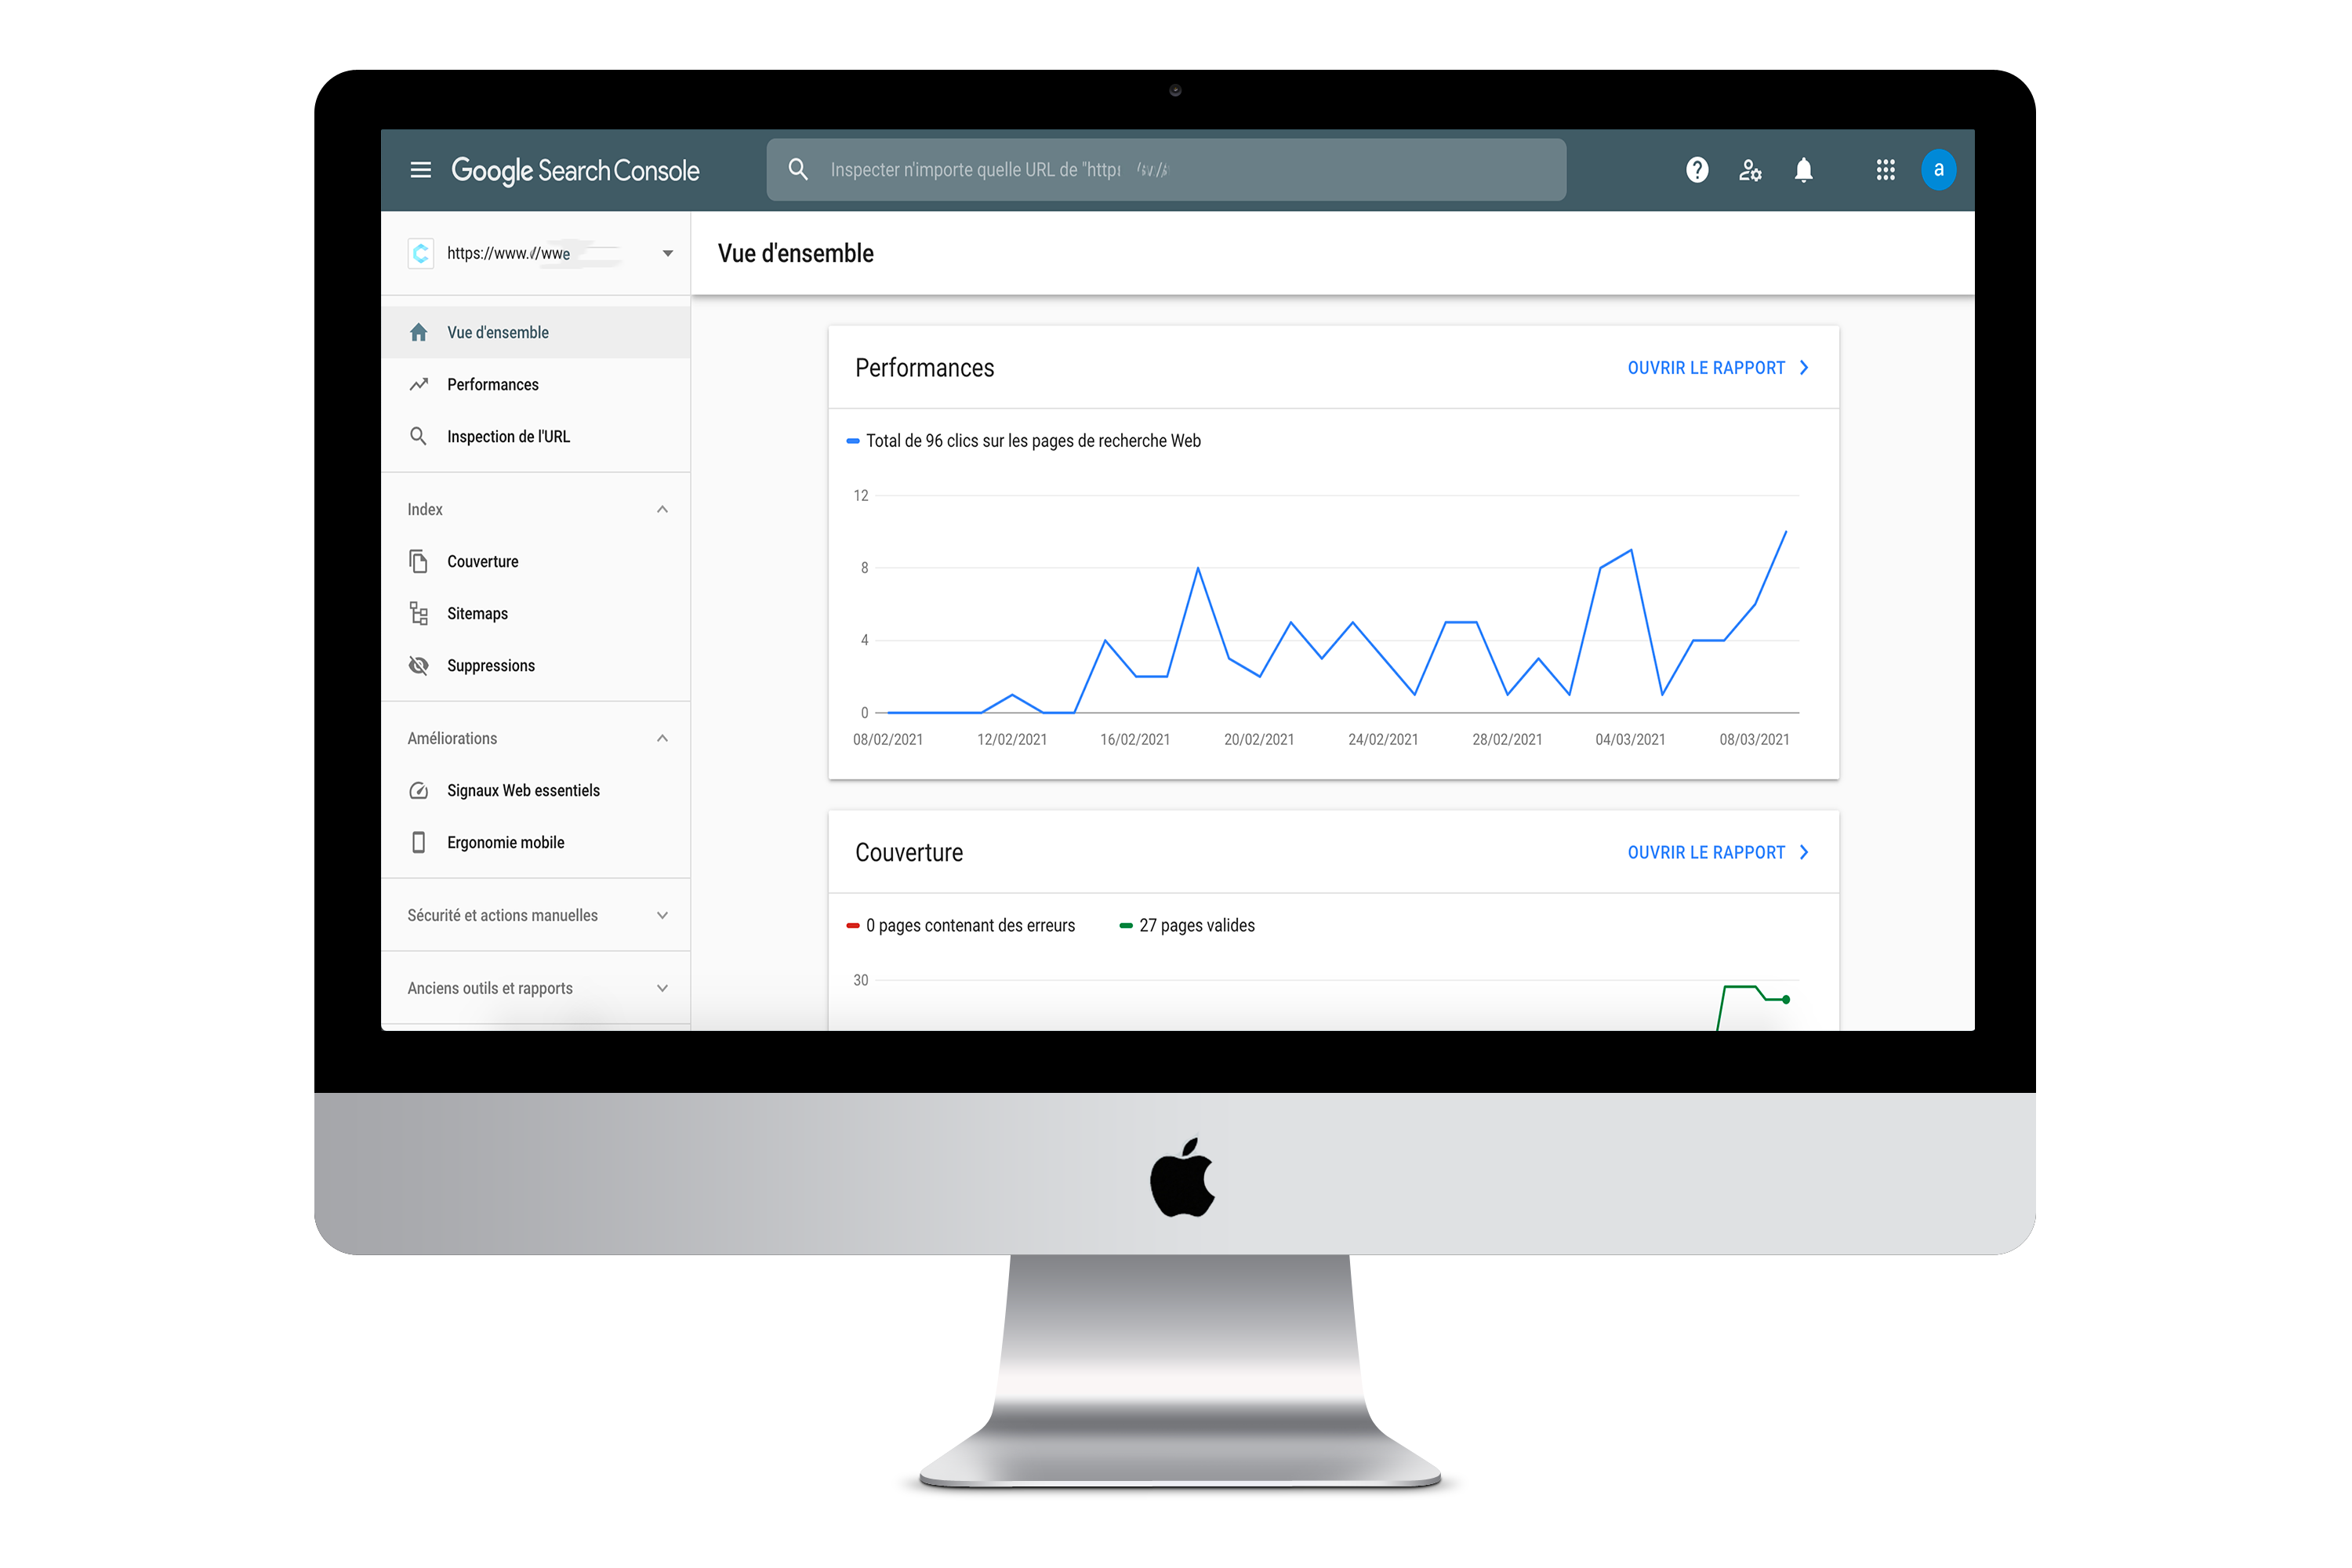Click the Inspection de l'URL icon
The width and height of the screenshot is (2352, 1568).
click(x=418, y=436)
